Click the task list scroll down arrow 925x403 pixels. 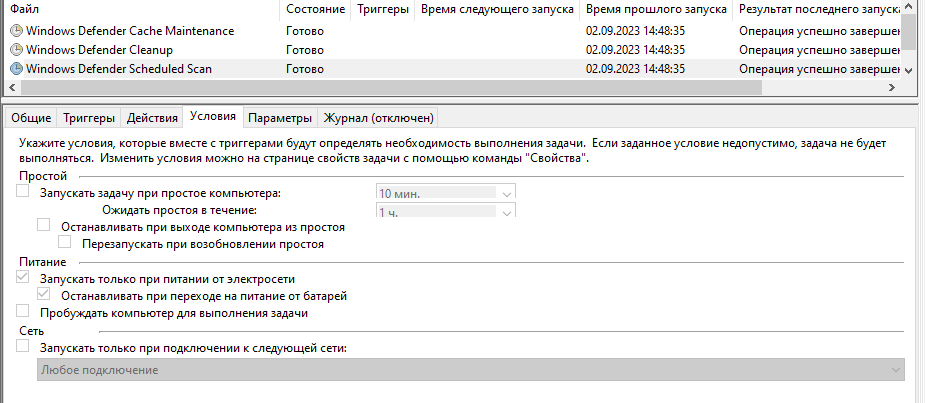point(908,70)
